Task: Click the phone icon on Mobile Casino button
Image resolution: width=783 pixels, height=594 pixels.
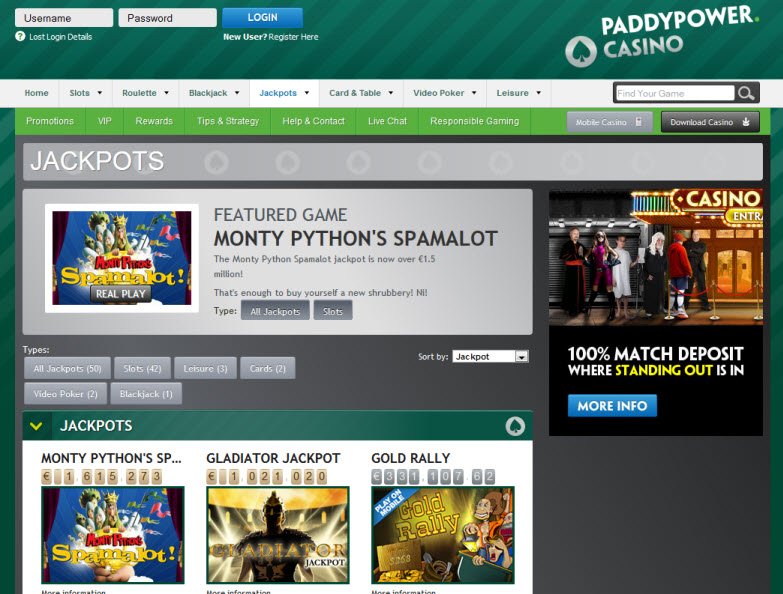Action: point(639,122)
